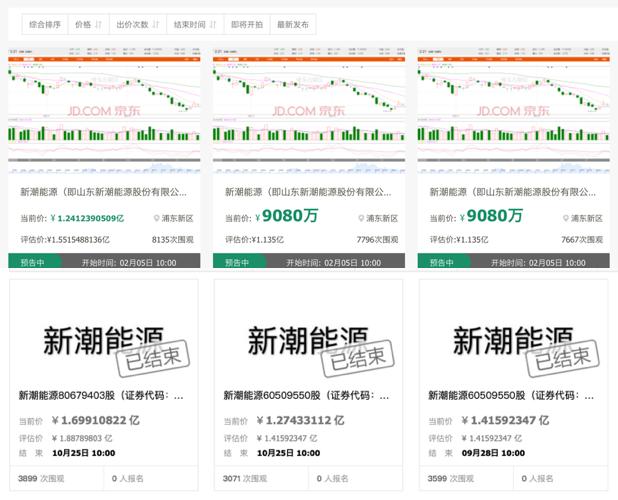618x500 pixels.
Task: Open the ended listing image ending 09月28日
Action: click(514, 341)
